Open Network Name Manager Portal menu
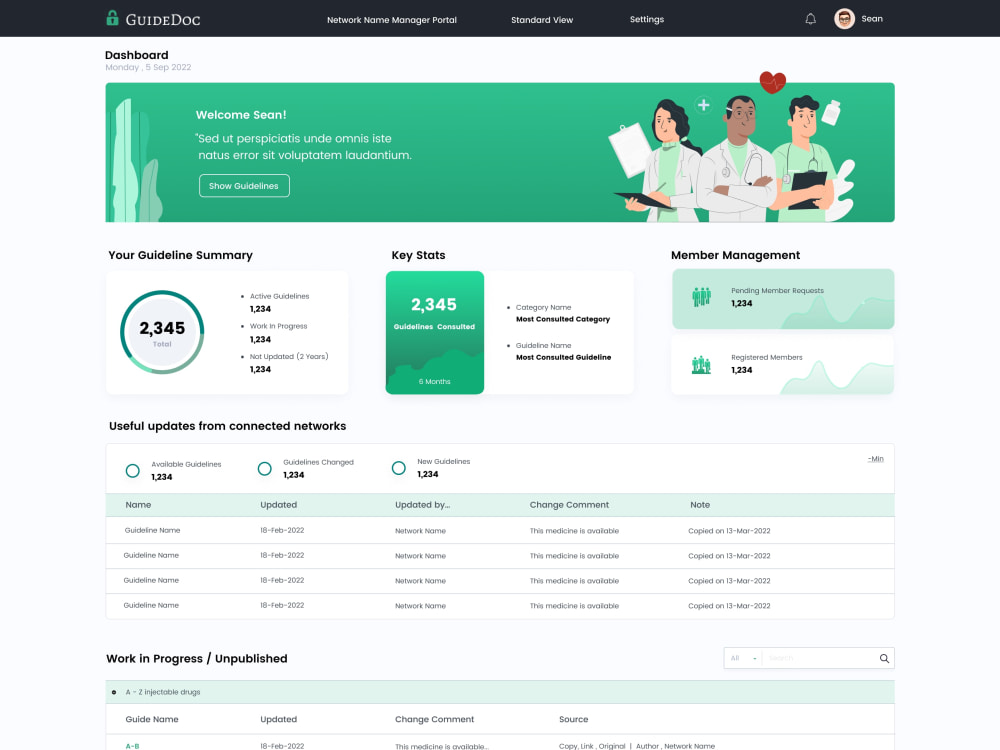Screen dimensions: 1000x750 click(x=392, y=20)
